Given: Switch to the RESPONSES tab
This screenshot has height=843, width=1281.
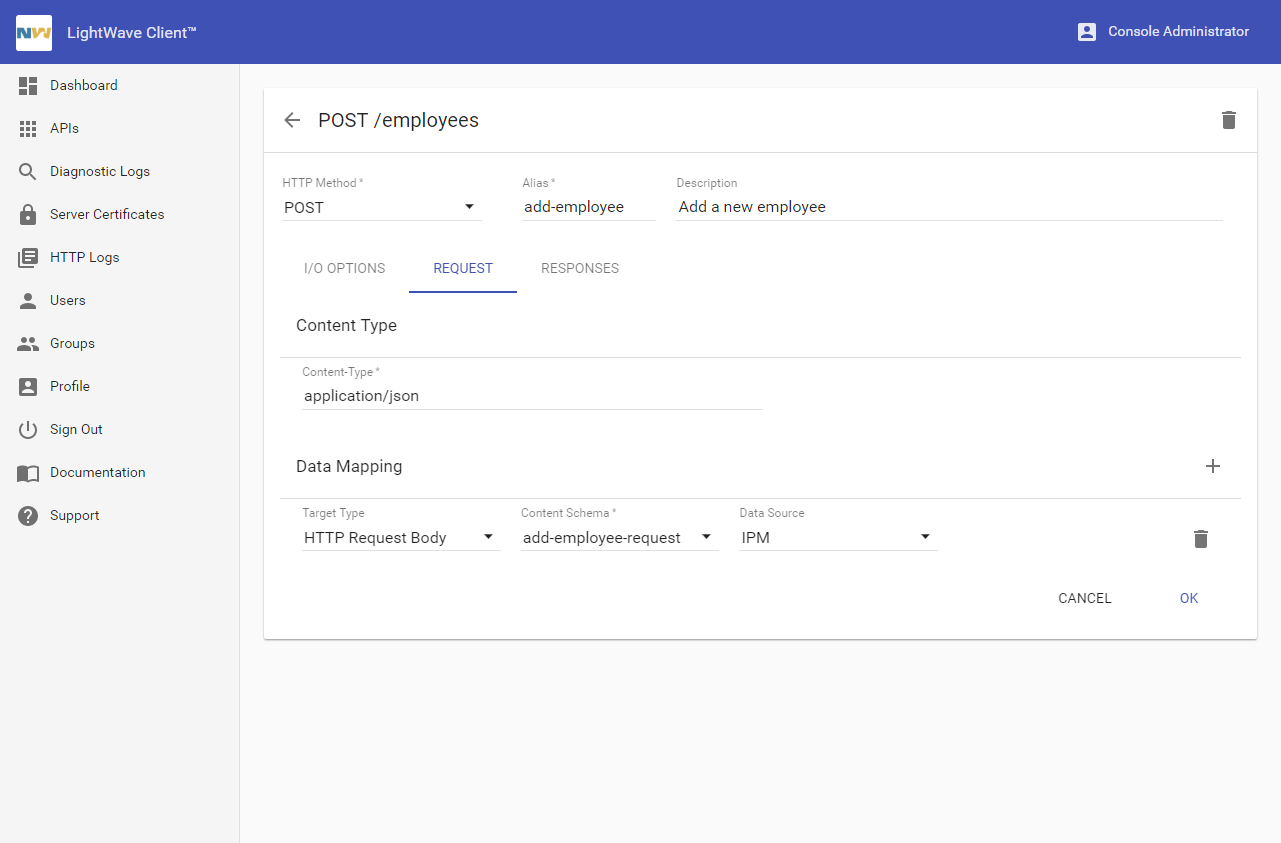Looking at the screenshot, I should pyautogui.click(x=580, y=269).
